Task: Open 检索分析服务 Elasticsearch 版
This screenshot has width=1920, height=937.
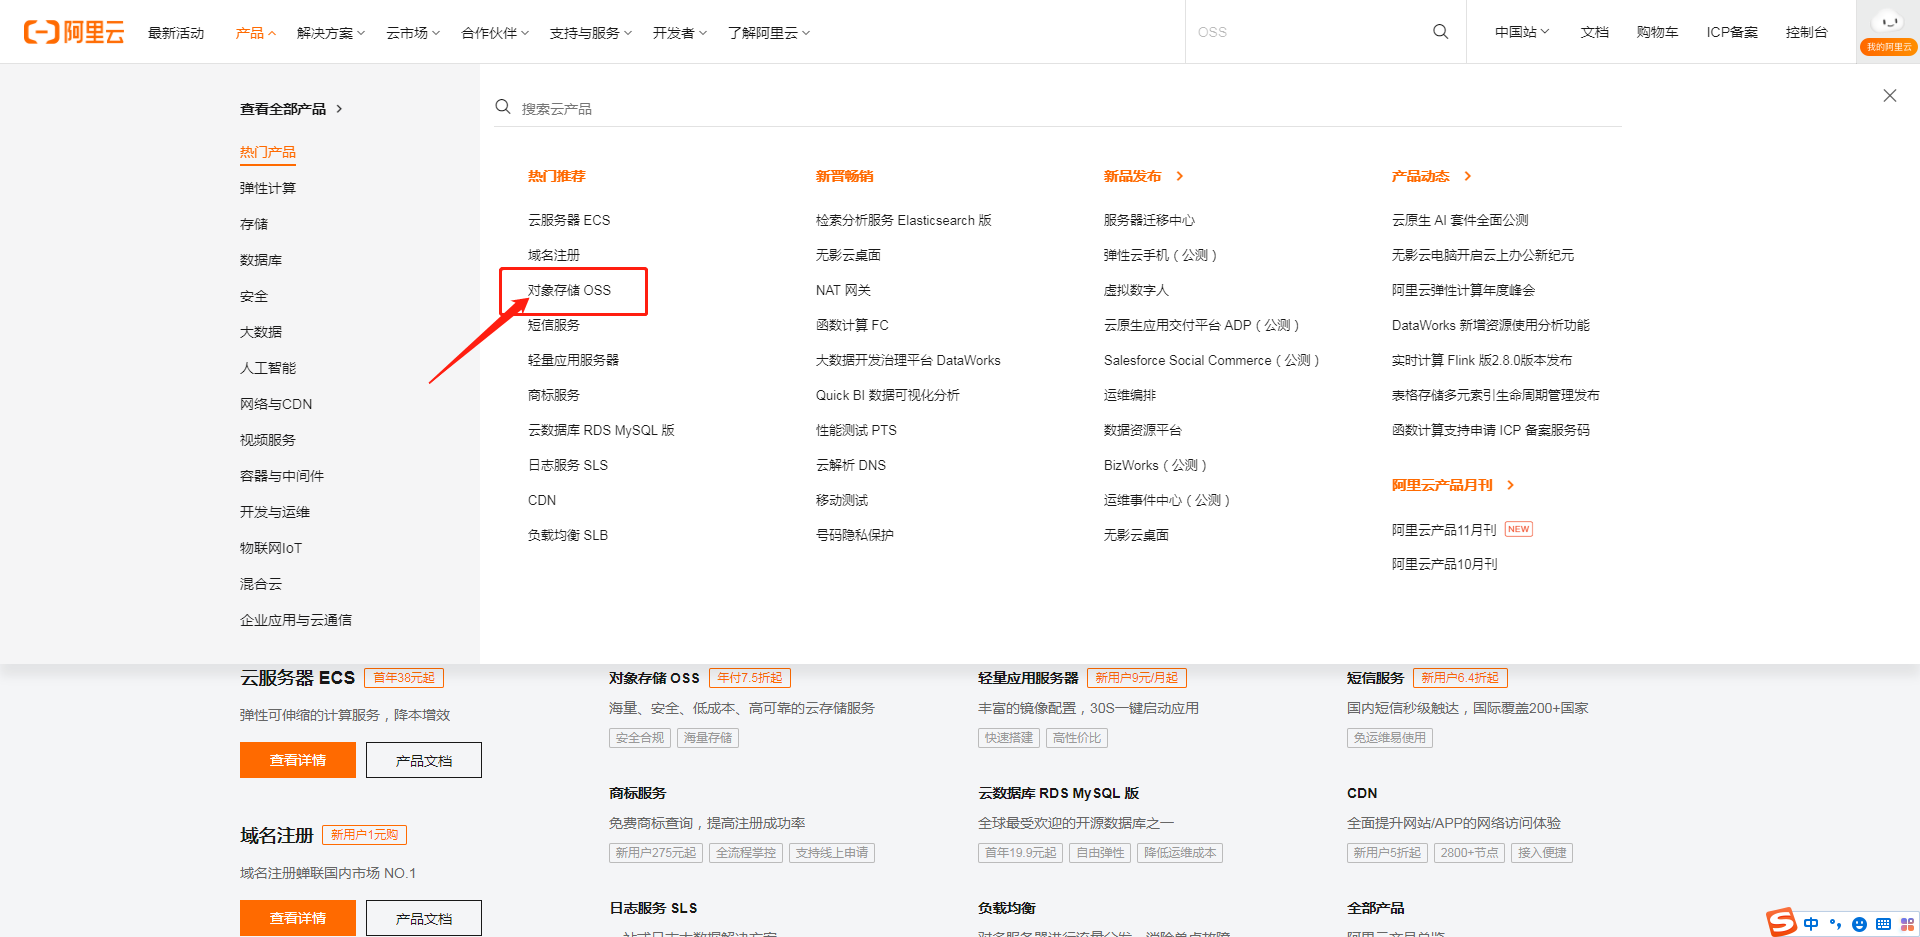Action: coord(904,220)
